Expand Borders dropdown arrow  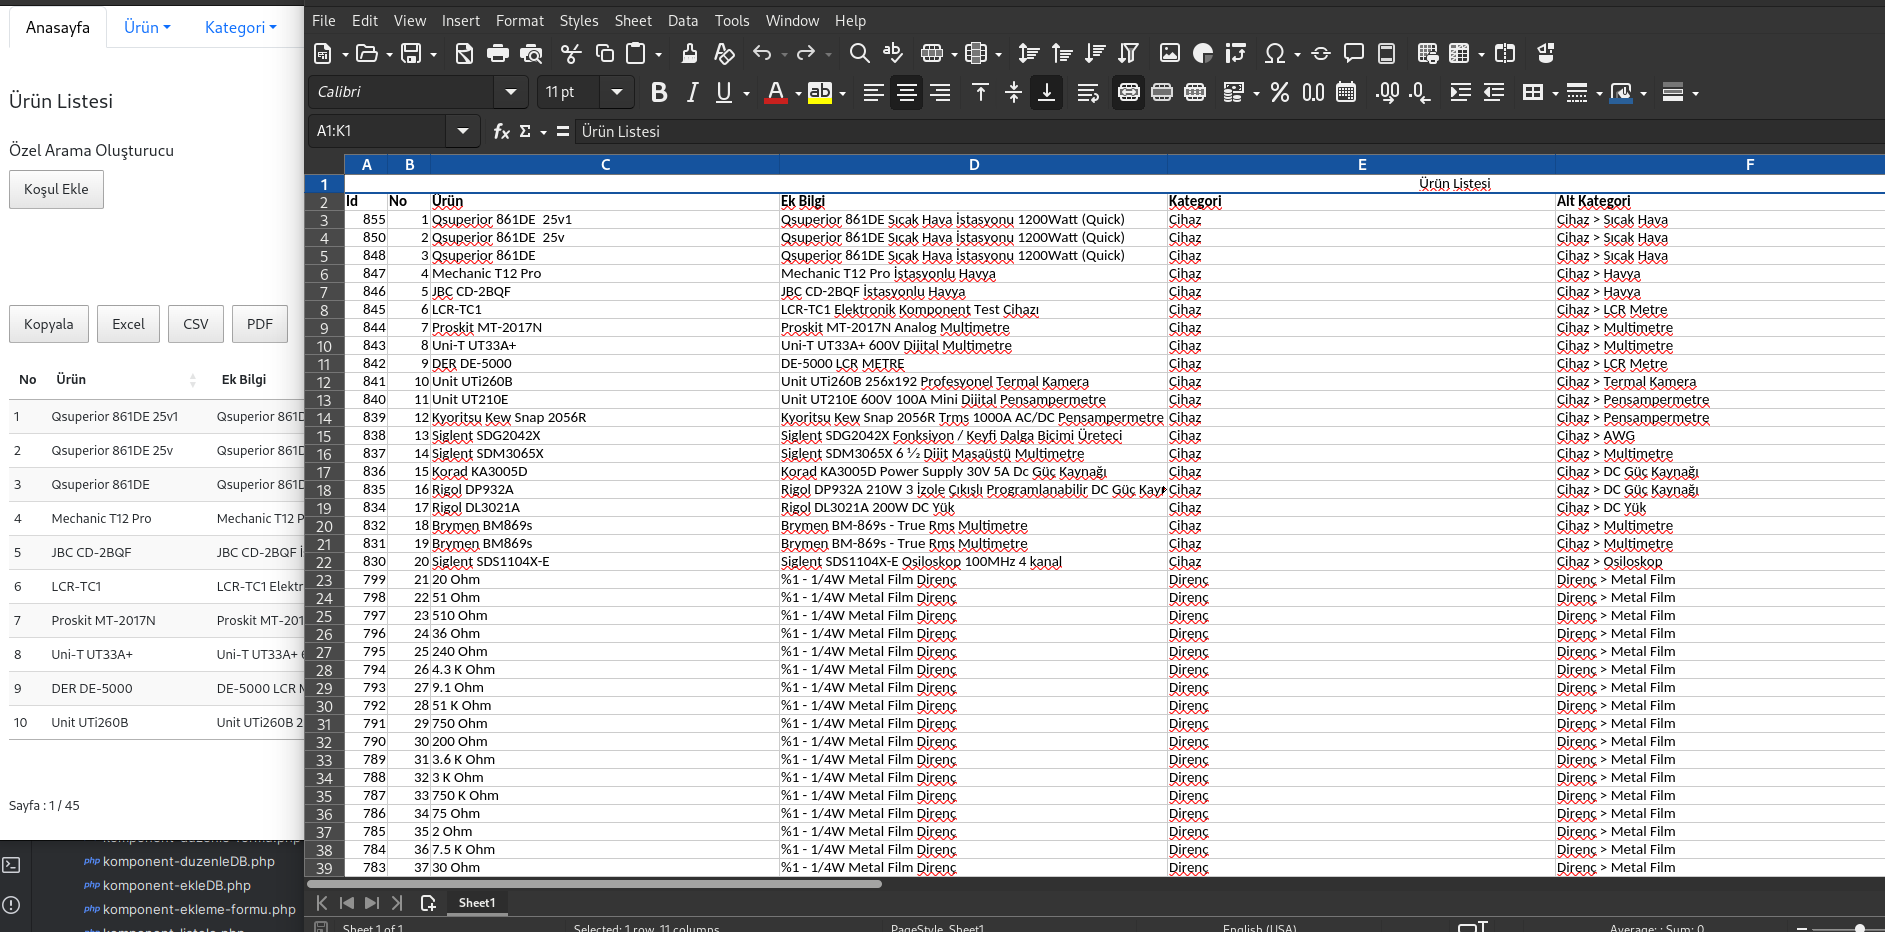pyautogui.click(x=1555, y=94)
